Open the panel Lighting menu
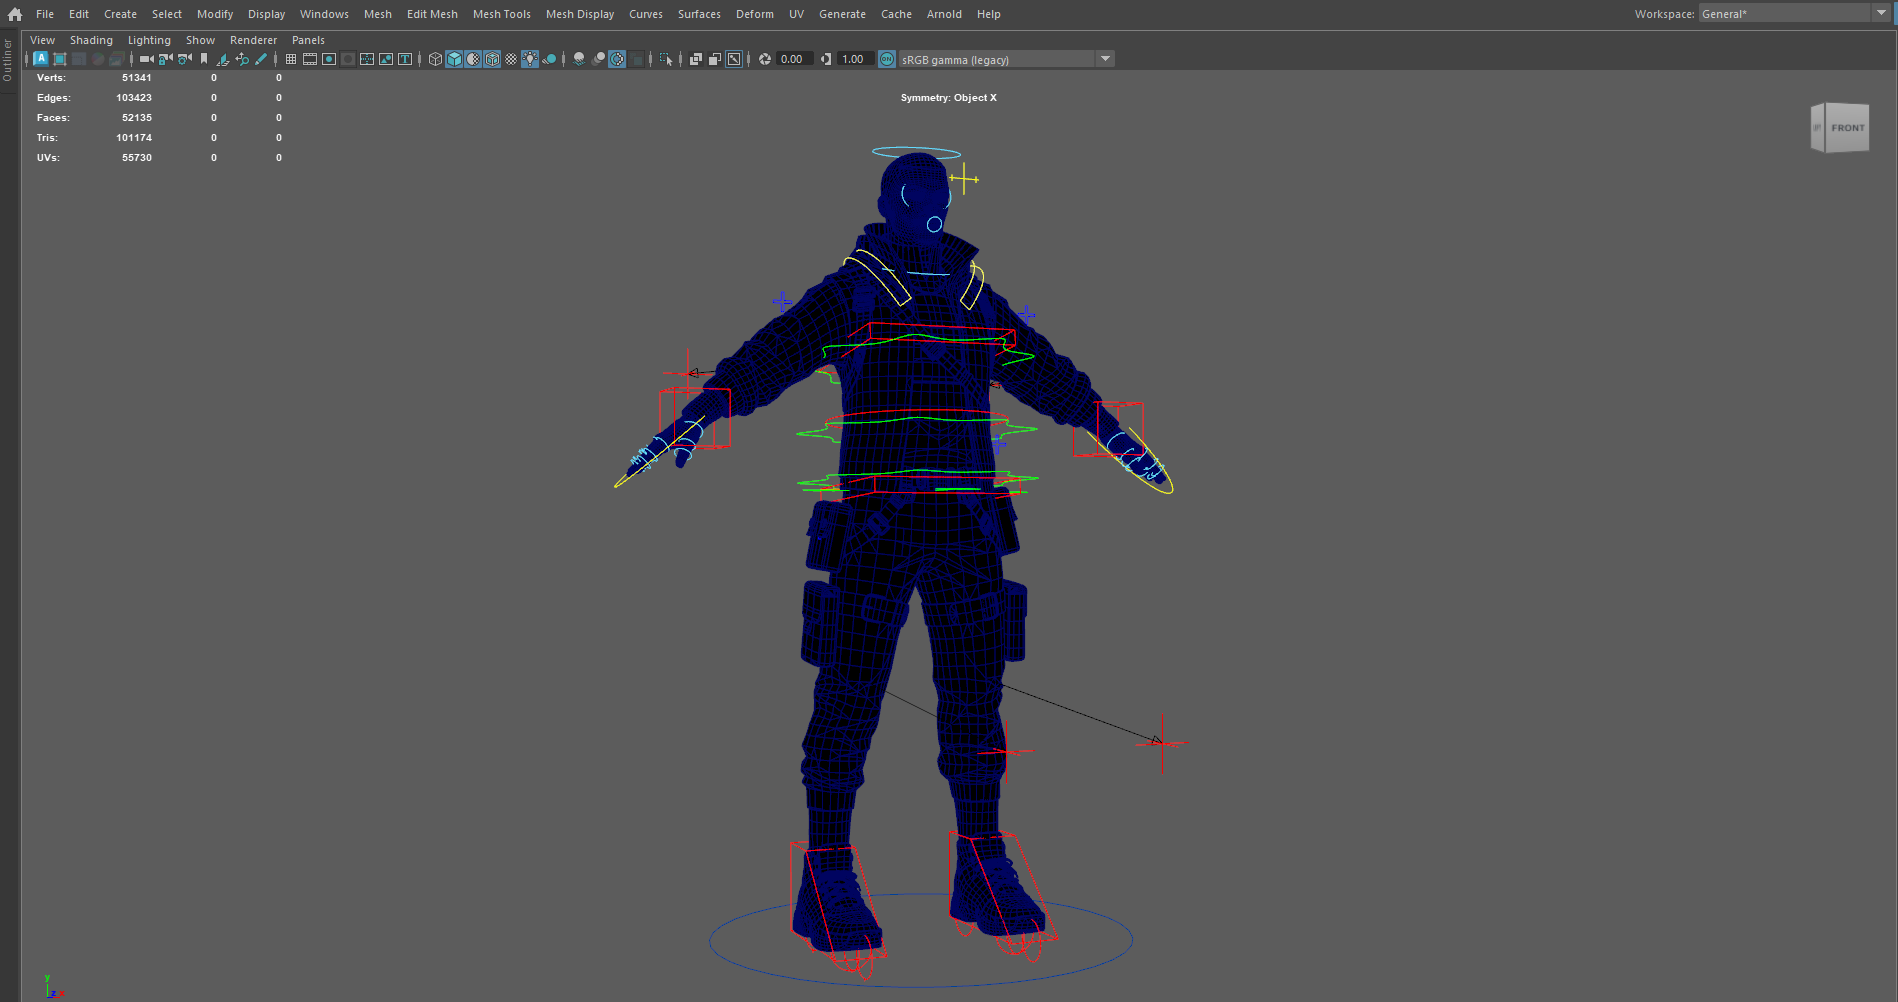The image size is (1898, 1002). [149, 40]
